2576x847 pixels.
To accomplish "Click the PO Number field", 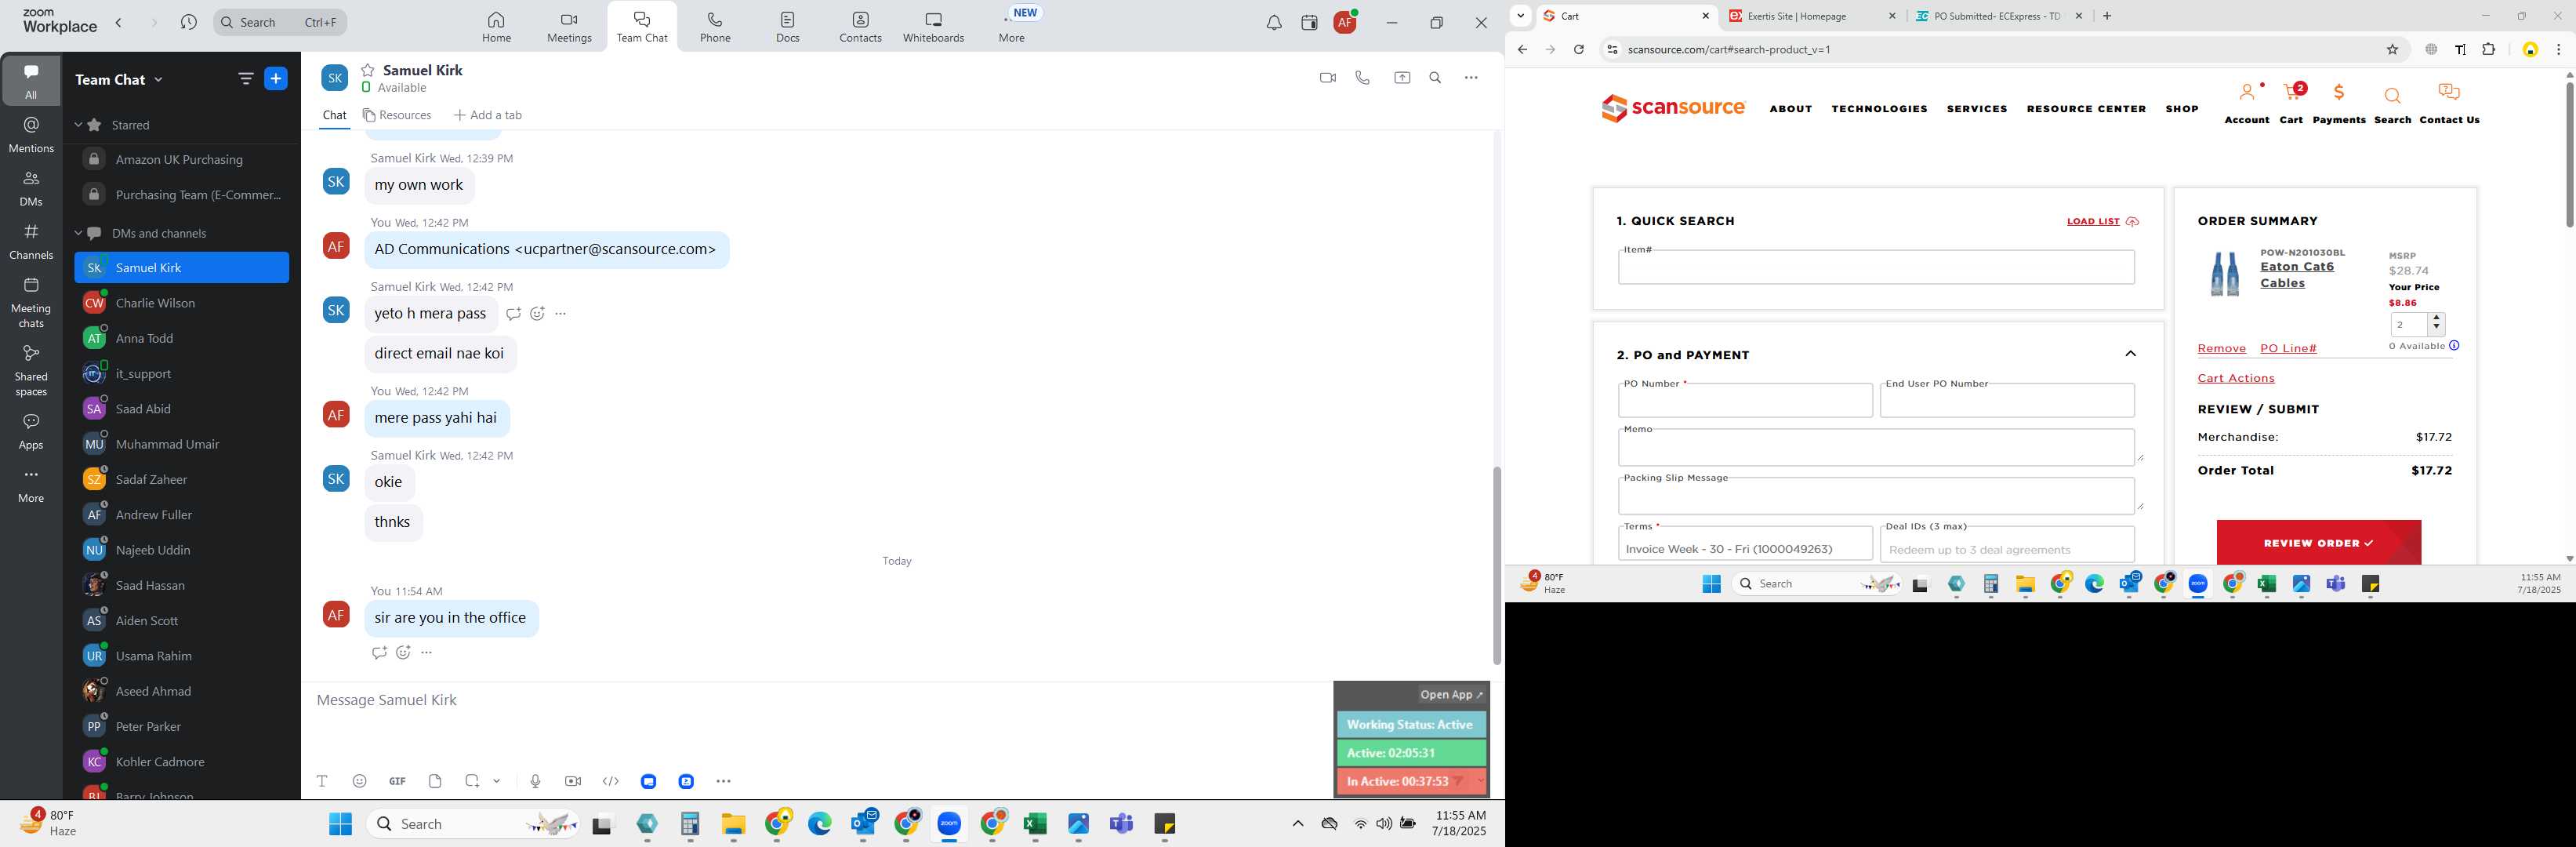I will [1745, 401].
